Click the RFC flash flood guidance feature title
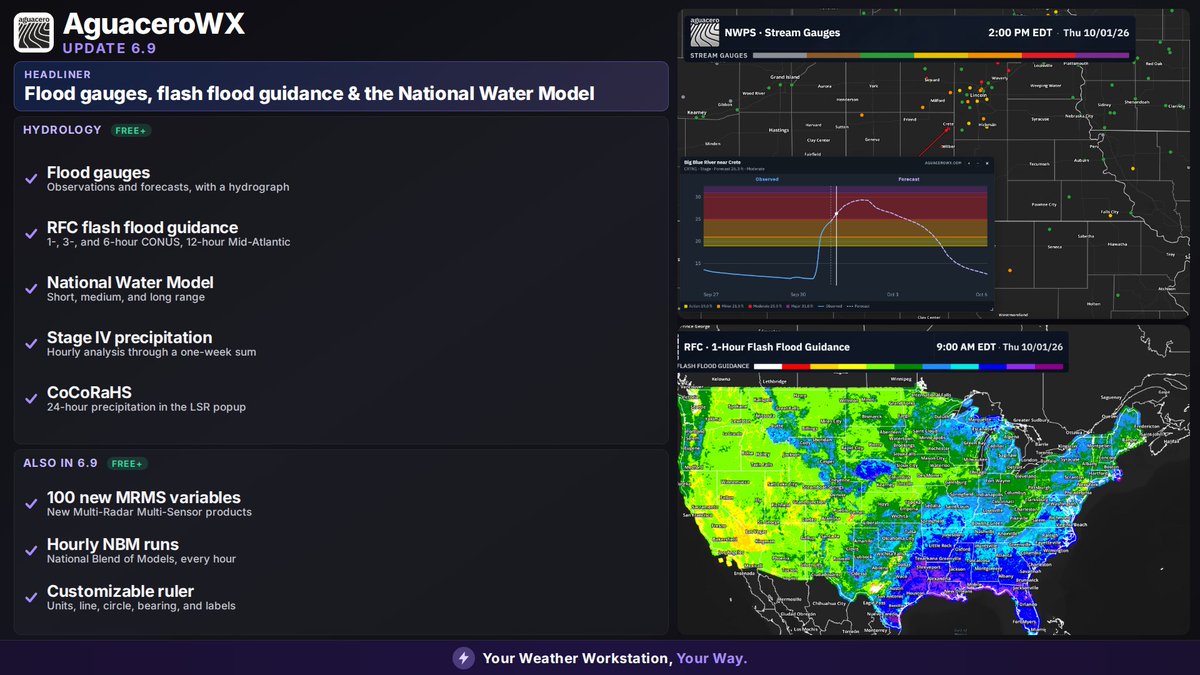This screenshot has width=1200, height=675. click(x=142, y=228)
